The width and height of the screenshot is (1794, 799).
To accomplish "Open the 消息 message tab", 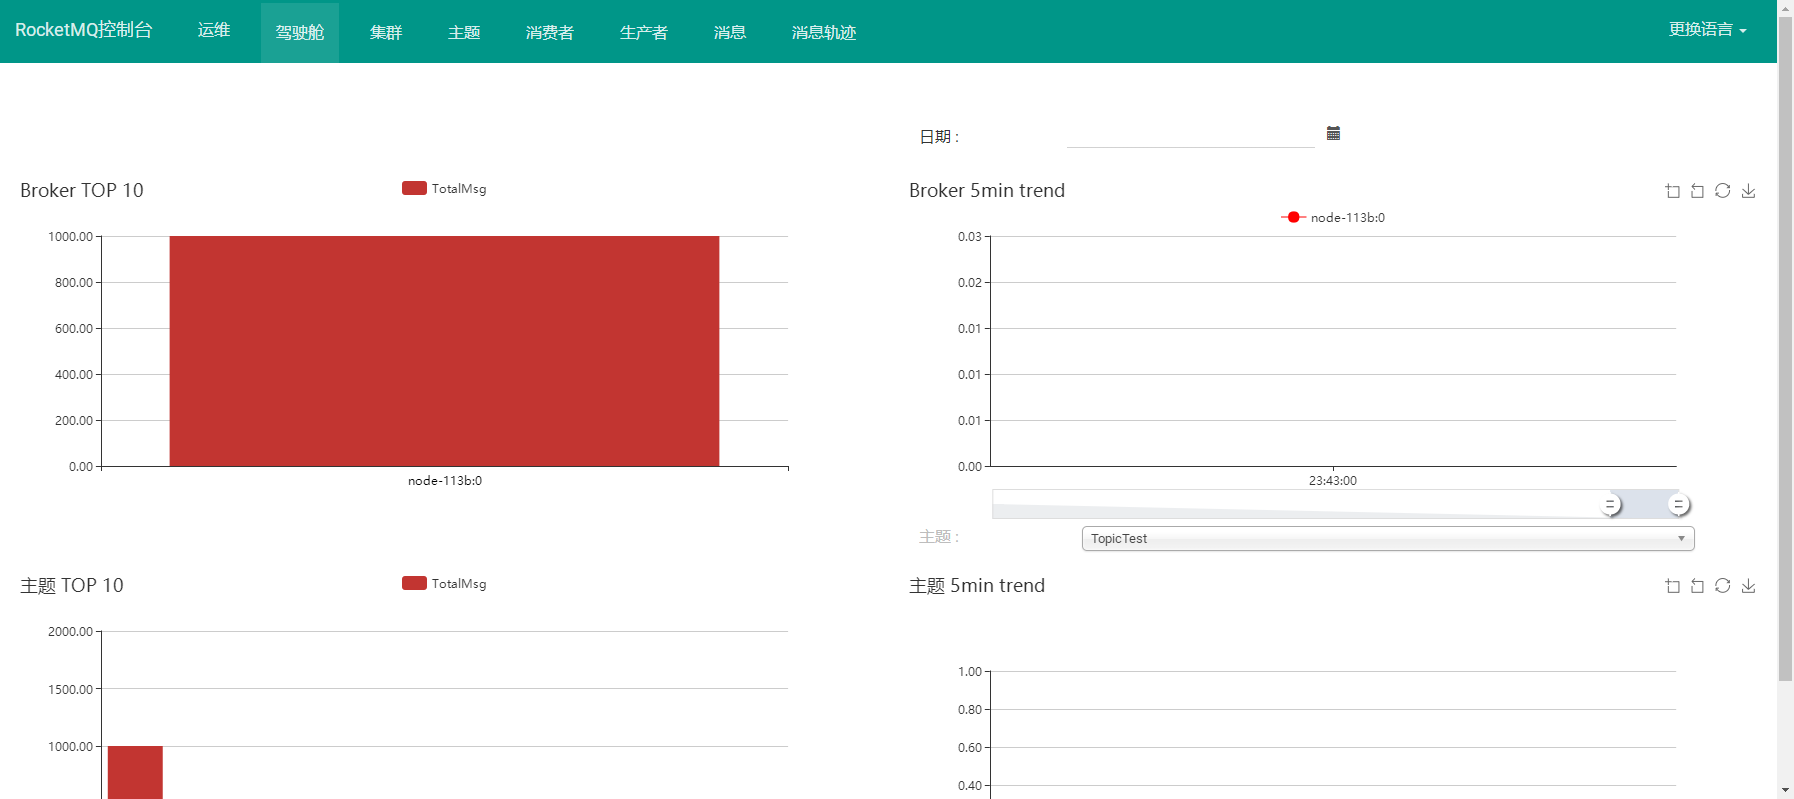I will point(730,32).
